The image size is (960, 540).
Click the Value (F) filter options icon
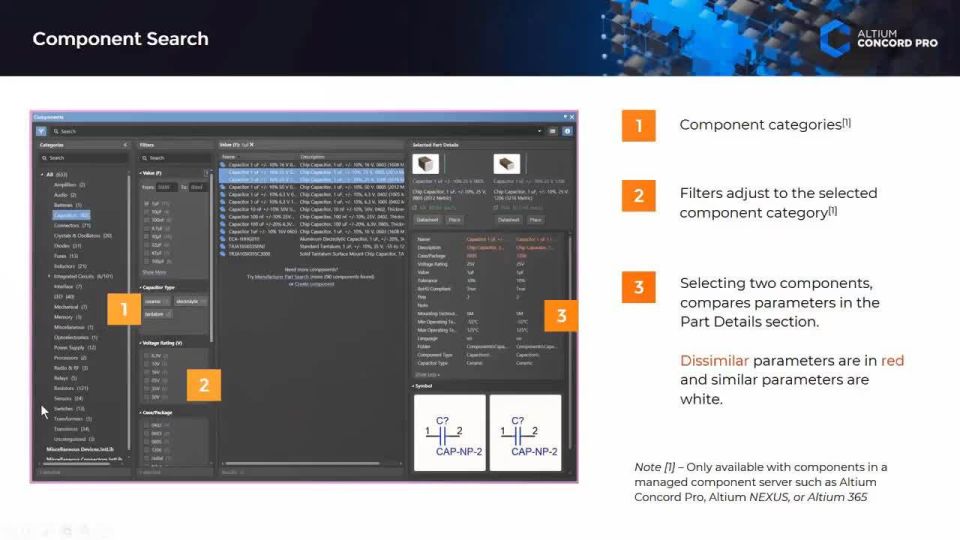pos(206,173)
